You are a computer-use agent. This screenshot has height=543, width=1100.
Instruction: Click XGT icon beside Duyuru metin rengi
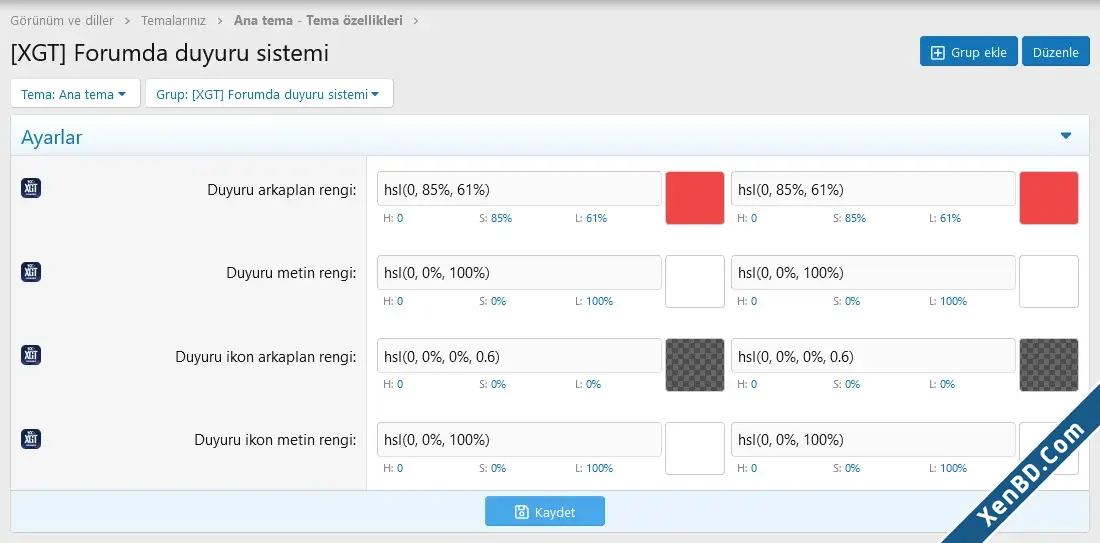(31, 272)
